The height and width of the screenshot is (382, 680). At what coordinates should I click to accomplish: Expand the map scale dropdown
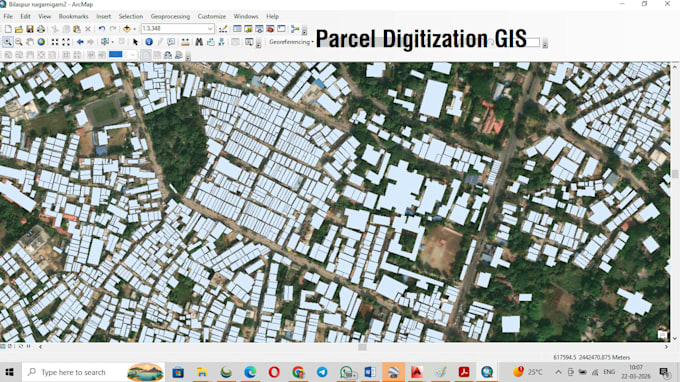point(210,29)
